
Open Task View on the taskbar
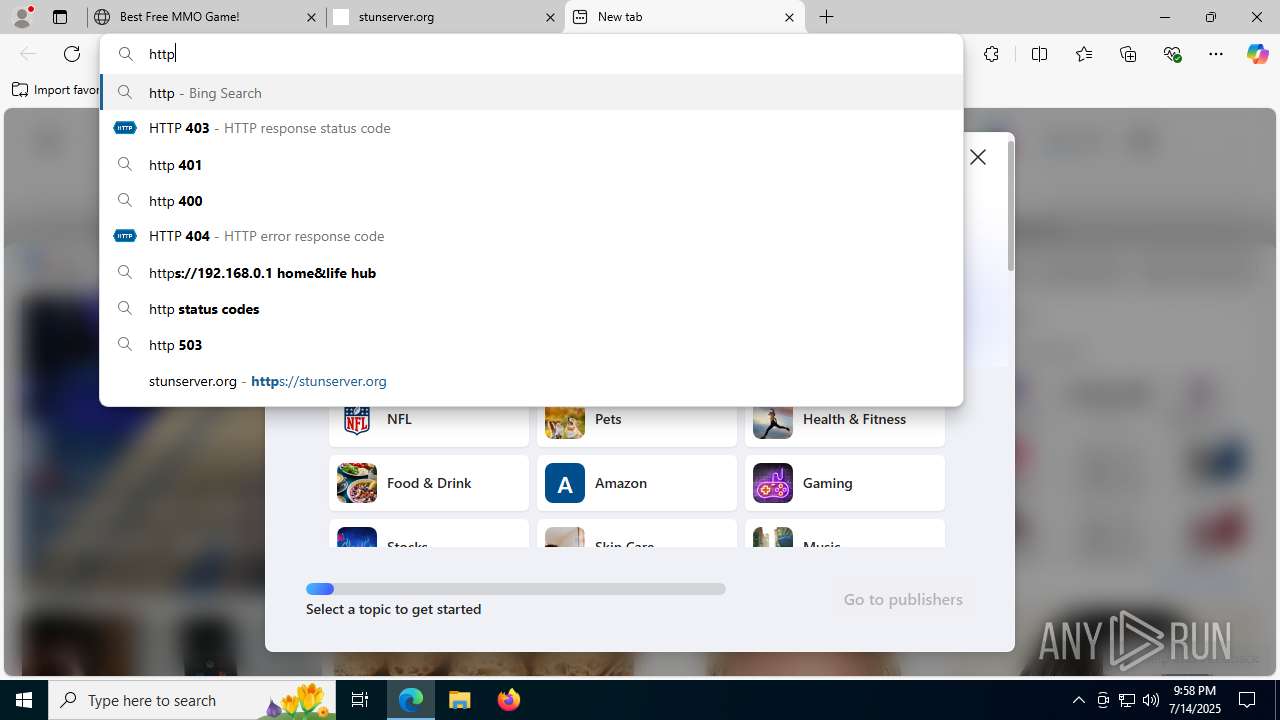[361, 700]
